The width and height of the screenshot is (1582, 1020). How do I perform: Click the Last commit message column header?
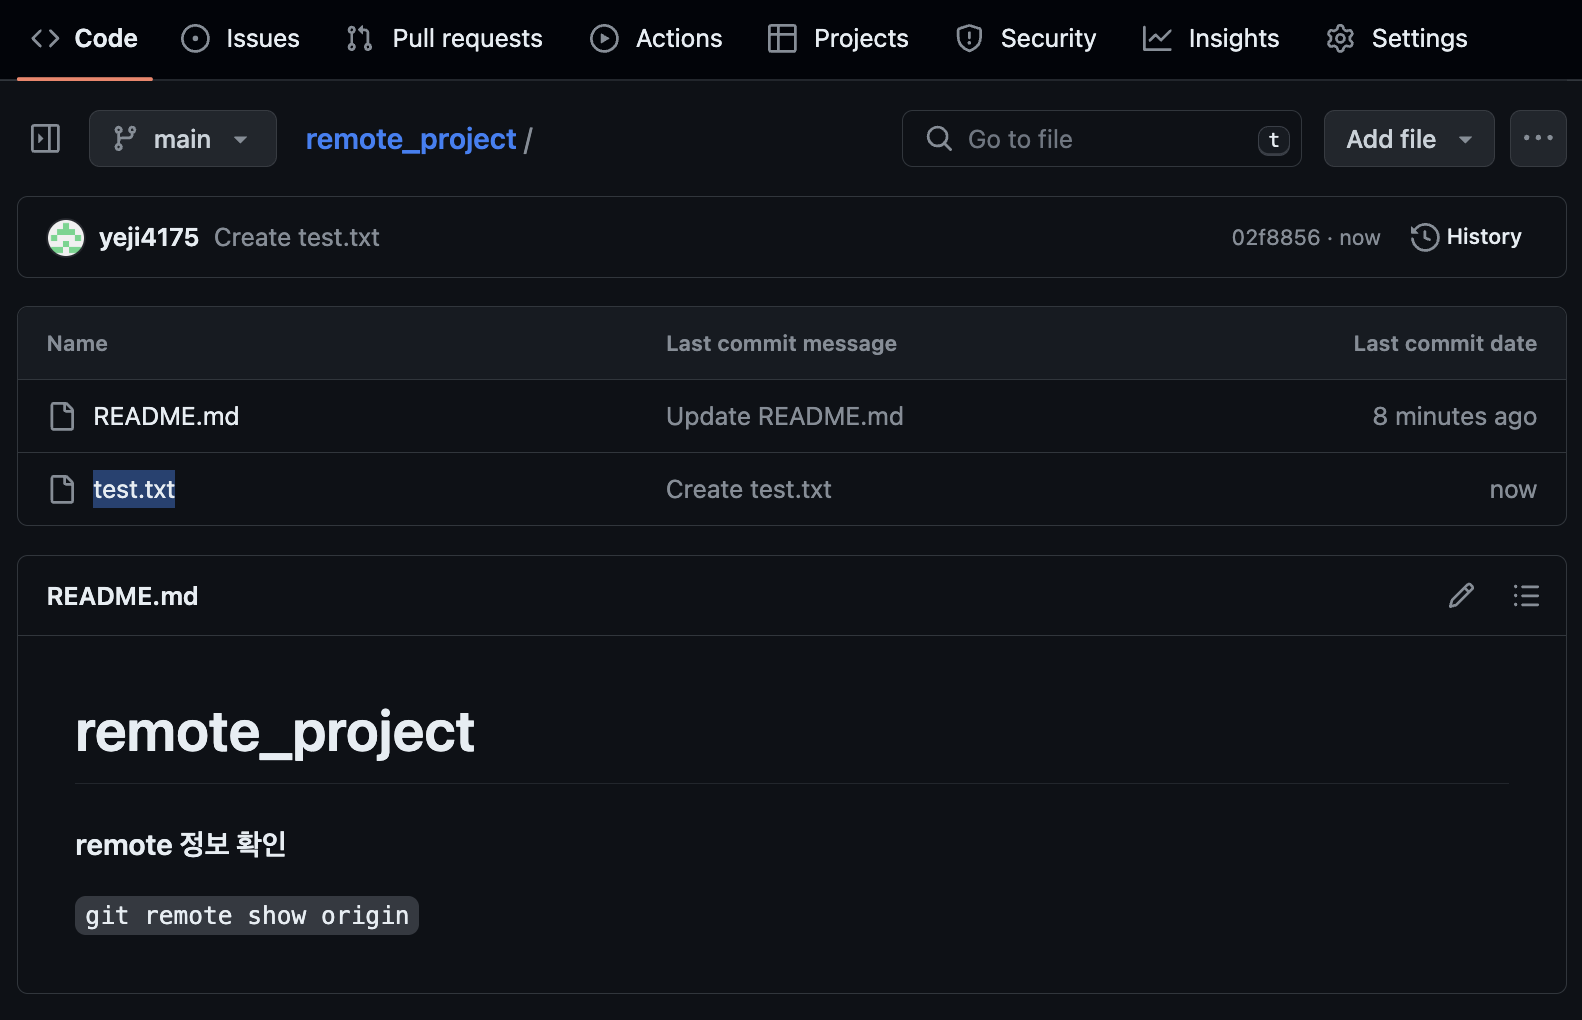(781, 343)
